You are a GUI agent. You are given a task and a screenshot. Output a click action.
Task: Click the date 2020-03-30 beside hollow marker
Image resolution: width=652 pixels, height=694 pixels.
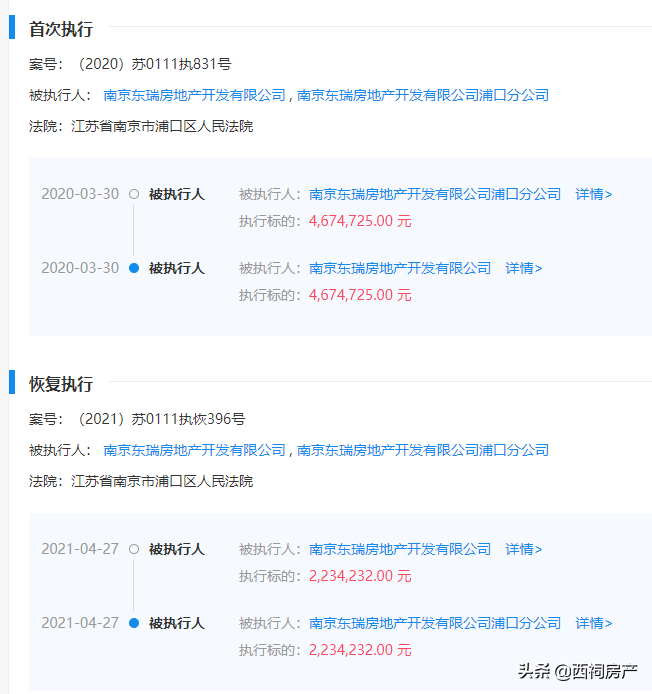click(80, 194)
